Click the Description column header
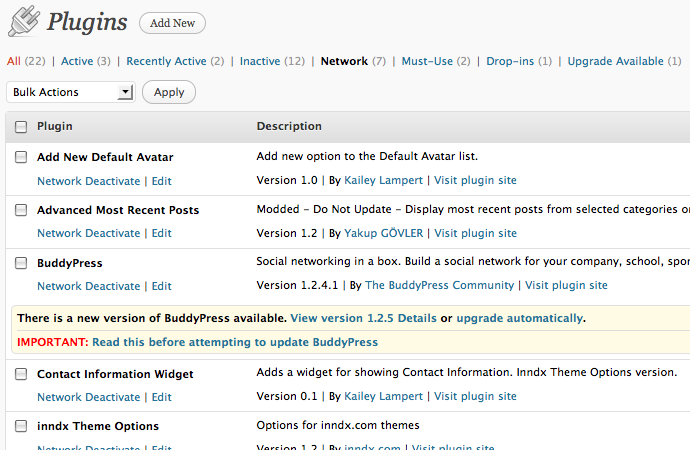 (x=289, y=126)
